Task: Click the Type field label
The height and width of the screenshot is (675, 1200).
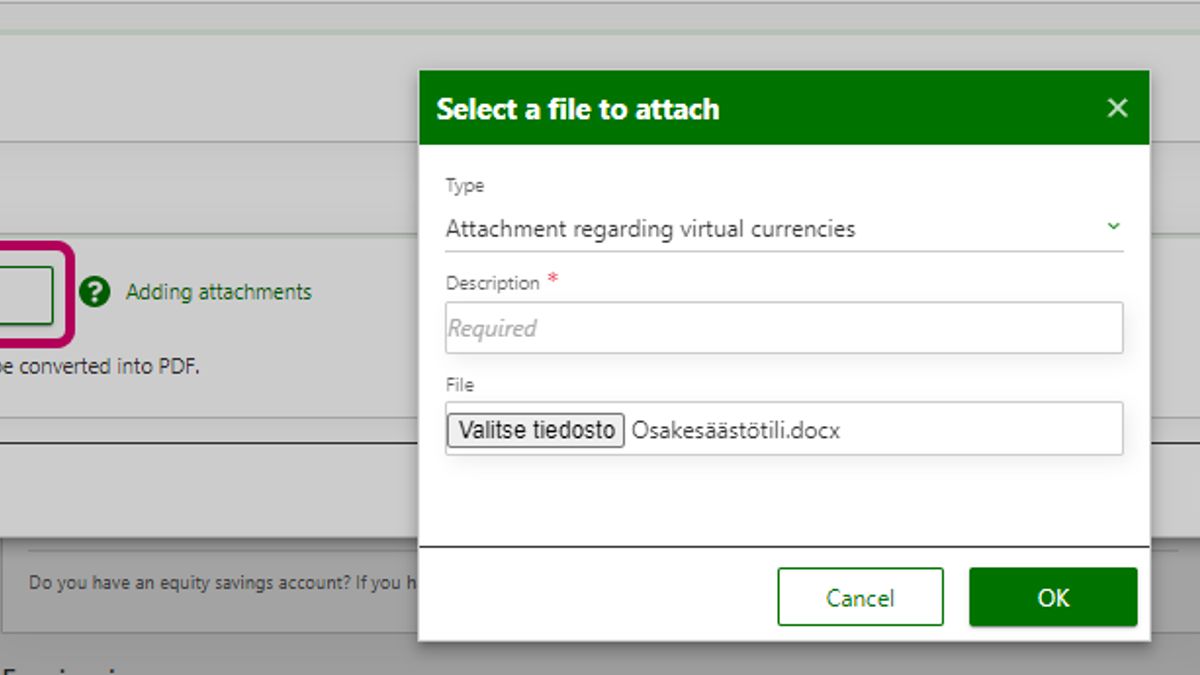Action: 464,186
